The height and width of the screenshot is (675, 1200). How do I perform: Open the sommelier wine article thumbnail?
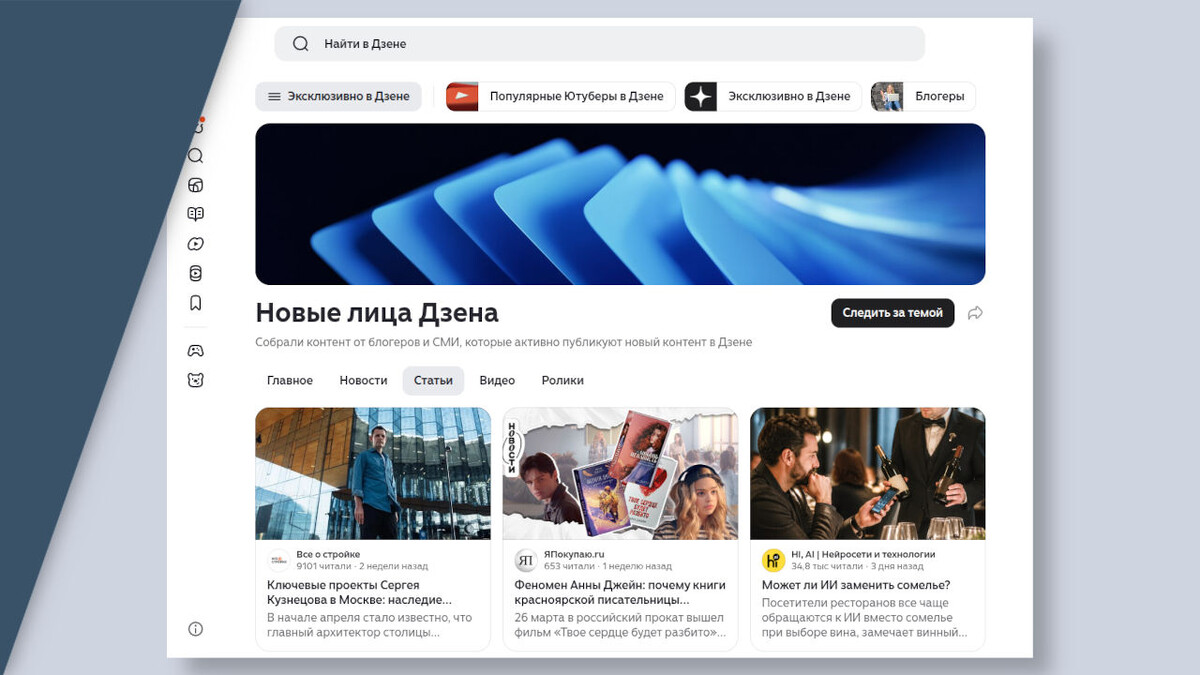(x=868, y=473)
